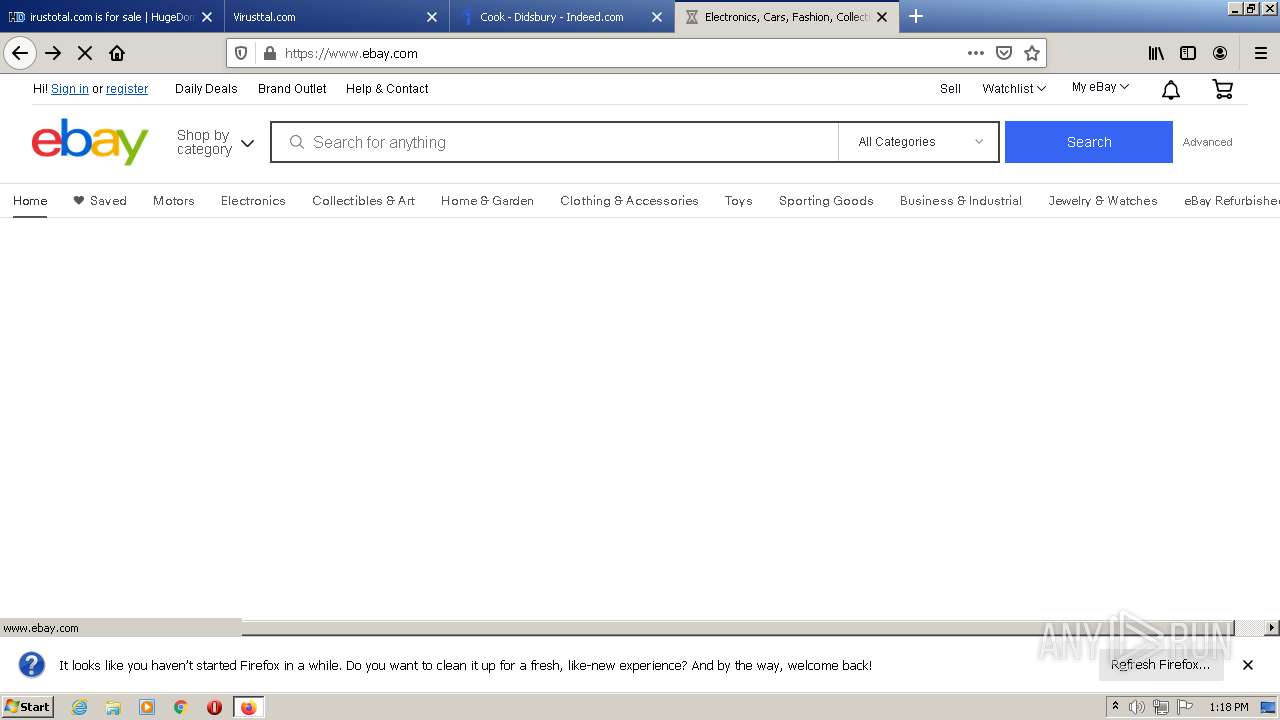Close the irustotal.com tab
Viewport: 1280px width, 720px height.
tap(207, 17)
